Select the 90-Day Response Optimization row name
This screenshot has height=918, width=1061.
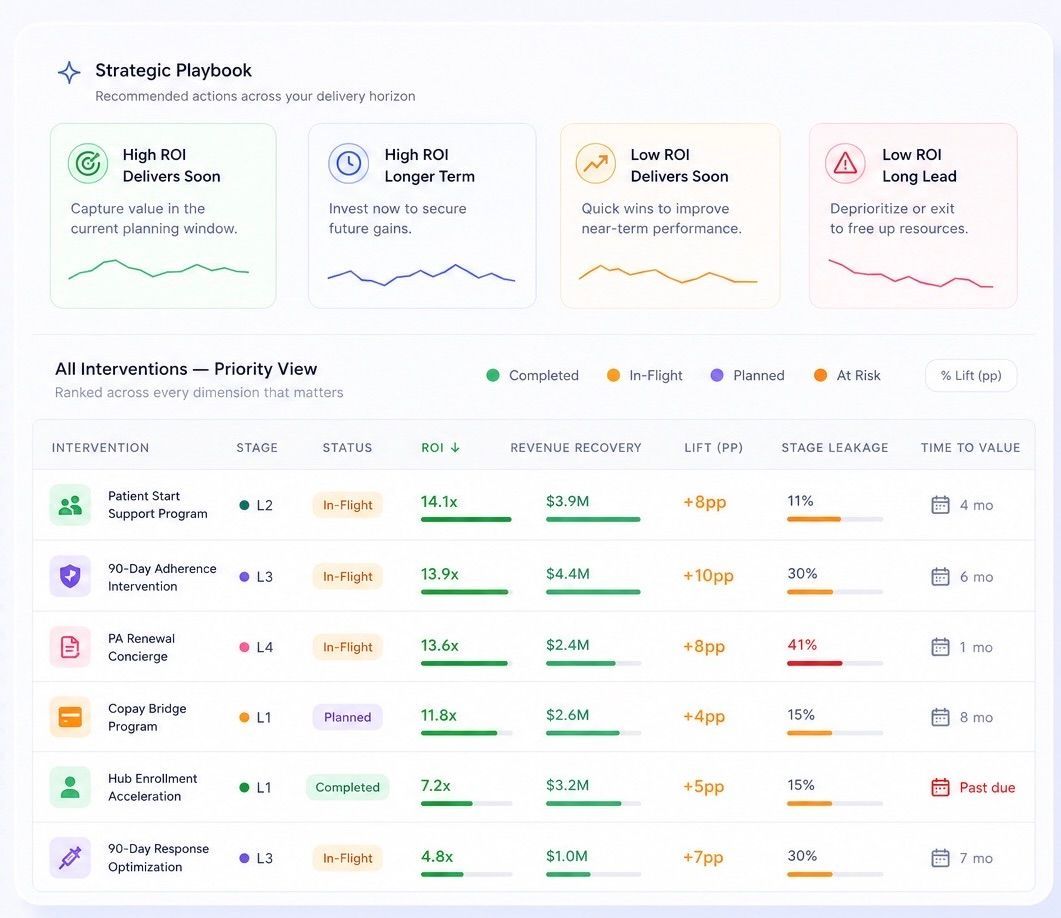[x=158, y=858]
